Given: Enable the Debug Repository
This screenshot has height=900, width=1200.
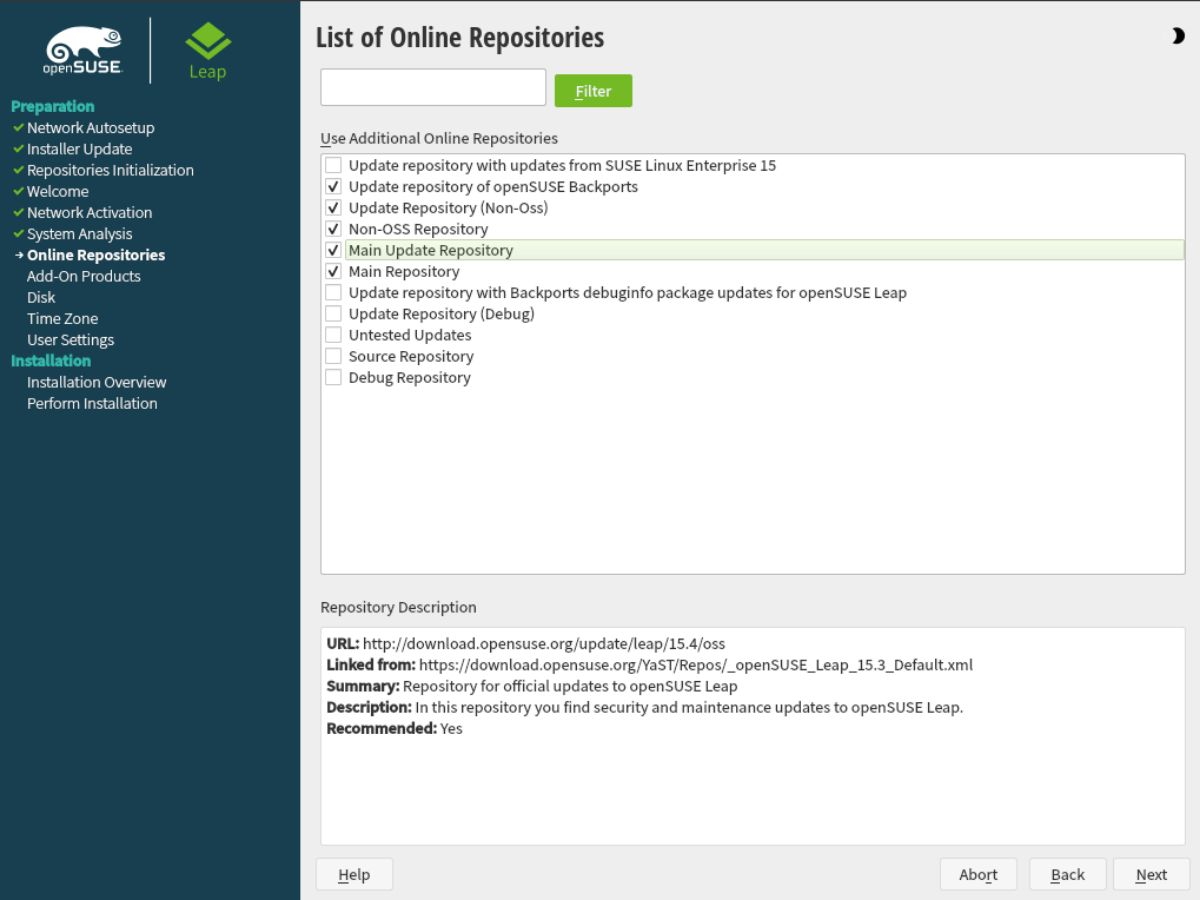Looking at the screenshot, I should (x=333, y=377).
